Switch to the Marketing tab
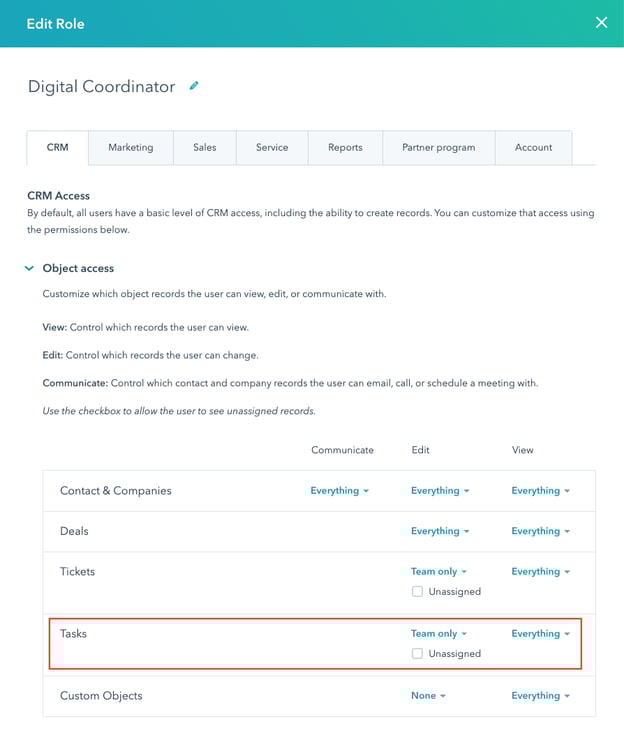 click(x=131, y=147)
